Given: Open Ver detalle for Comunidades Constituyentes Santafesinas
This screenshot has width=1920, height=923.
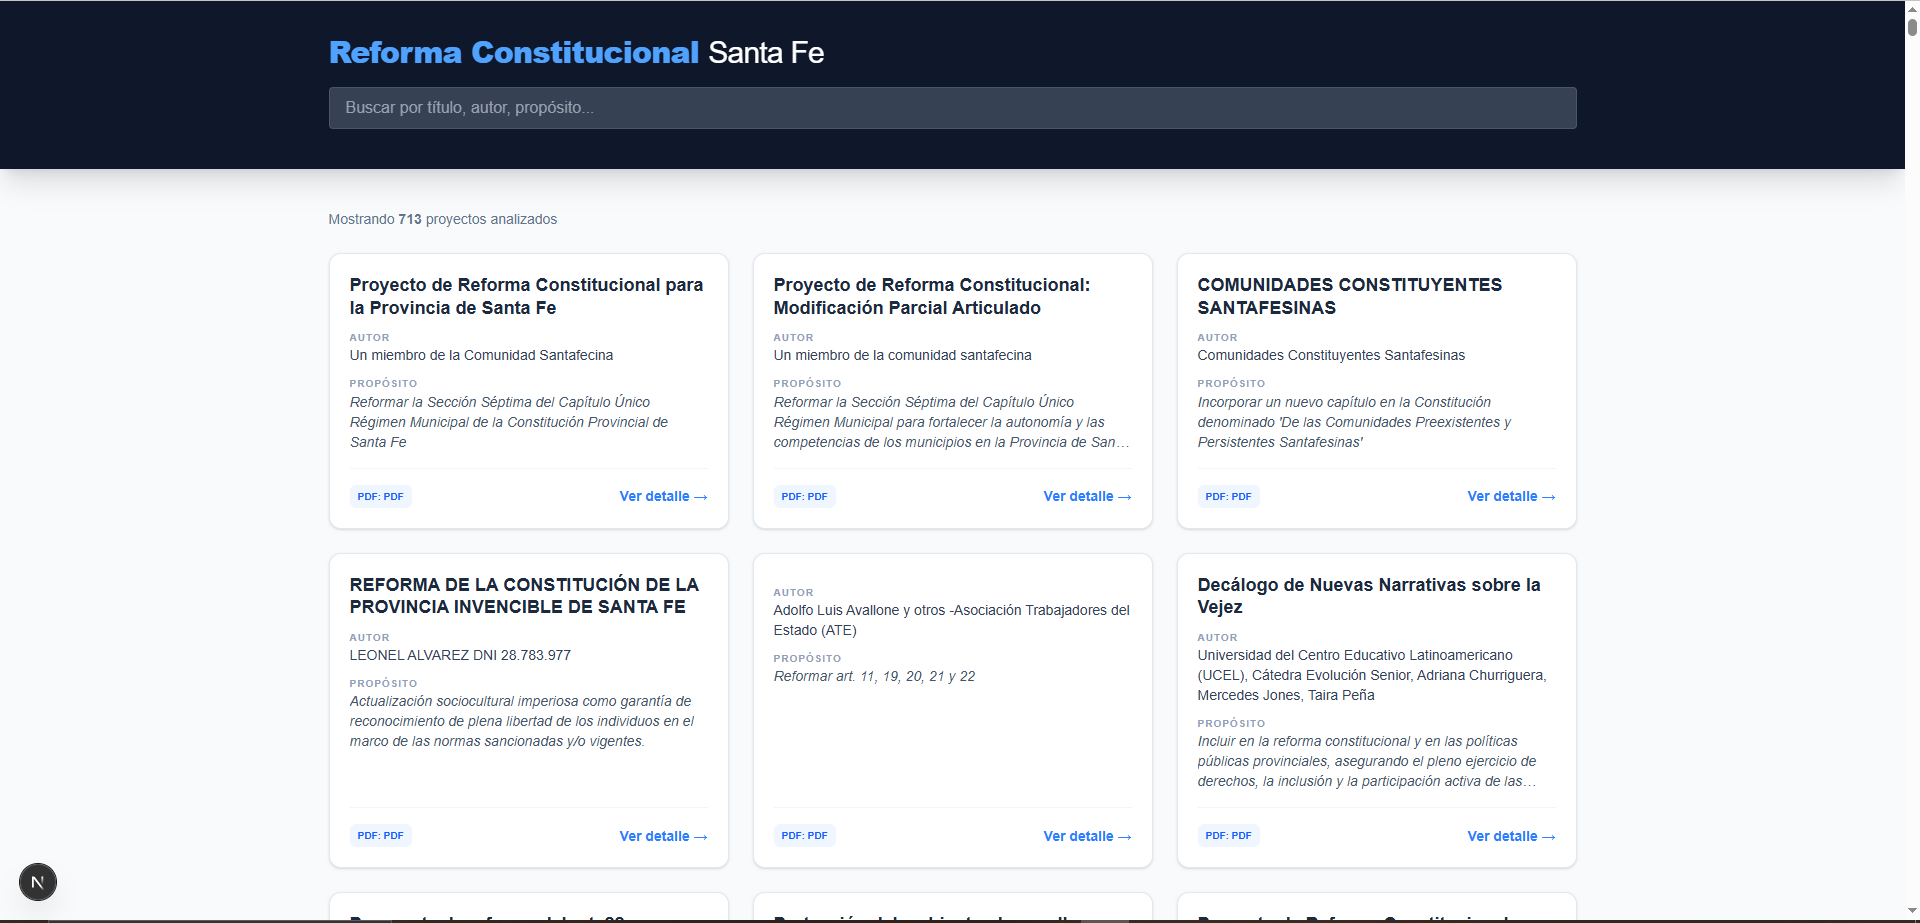Looking at the screenshot, I should coord(1511,497).
